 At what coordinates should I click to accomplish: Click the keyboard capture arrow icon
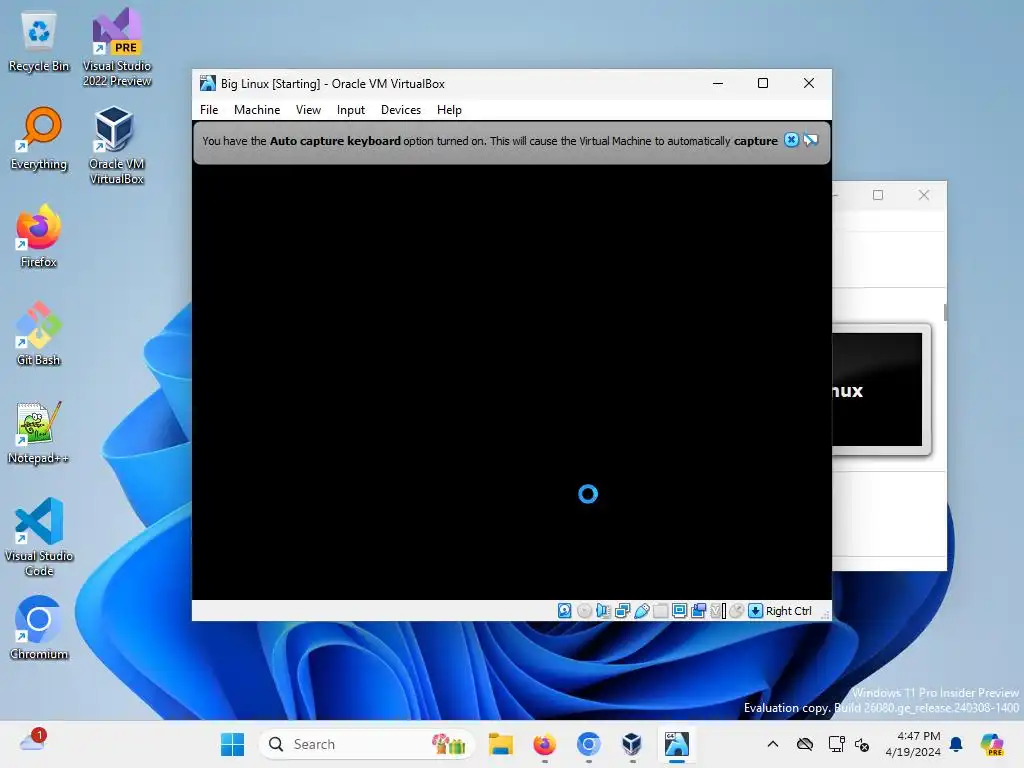pyautogui.click(x=755, y=611)
